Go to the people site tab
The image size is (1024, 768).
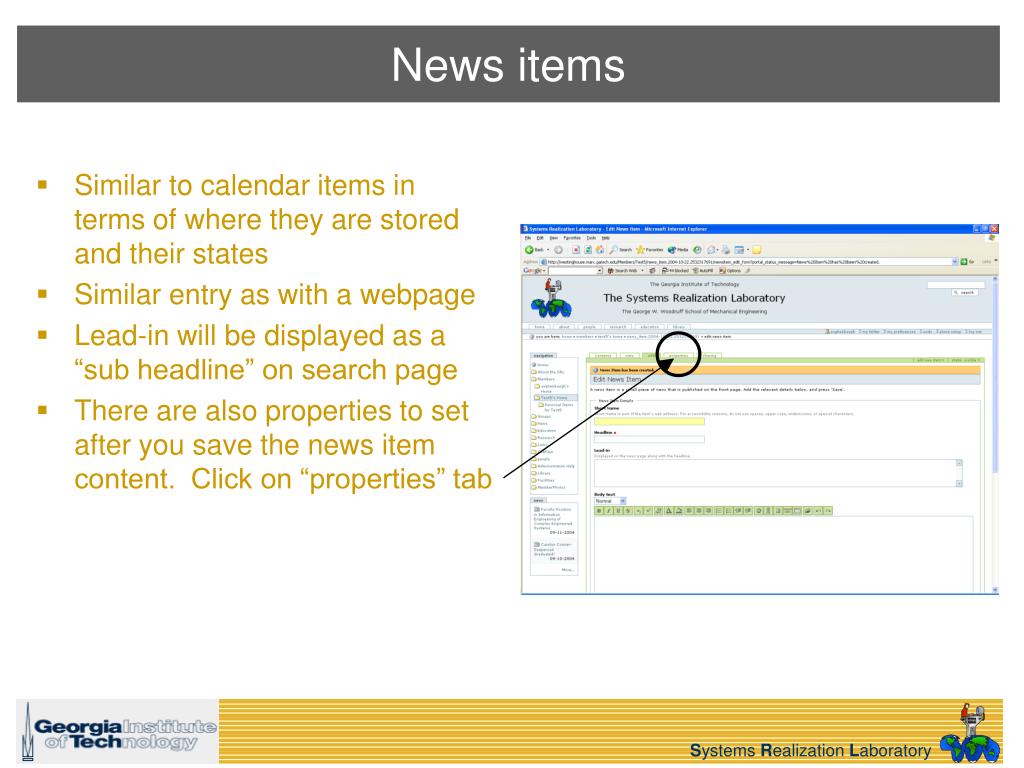click(590, 327)
